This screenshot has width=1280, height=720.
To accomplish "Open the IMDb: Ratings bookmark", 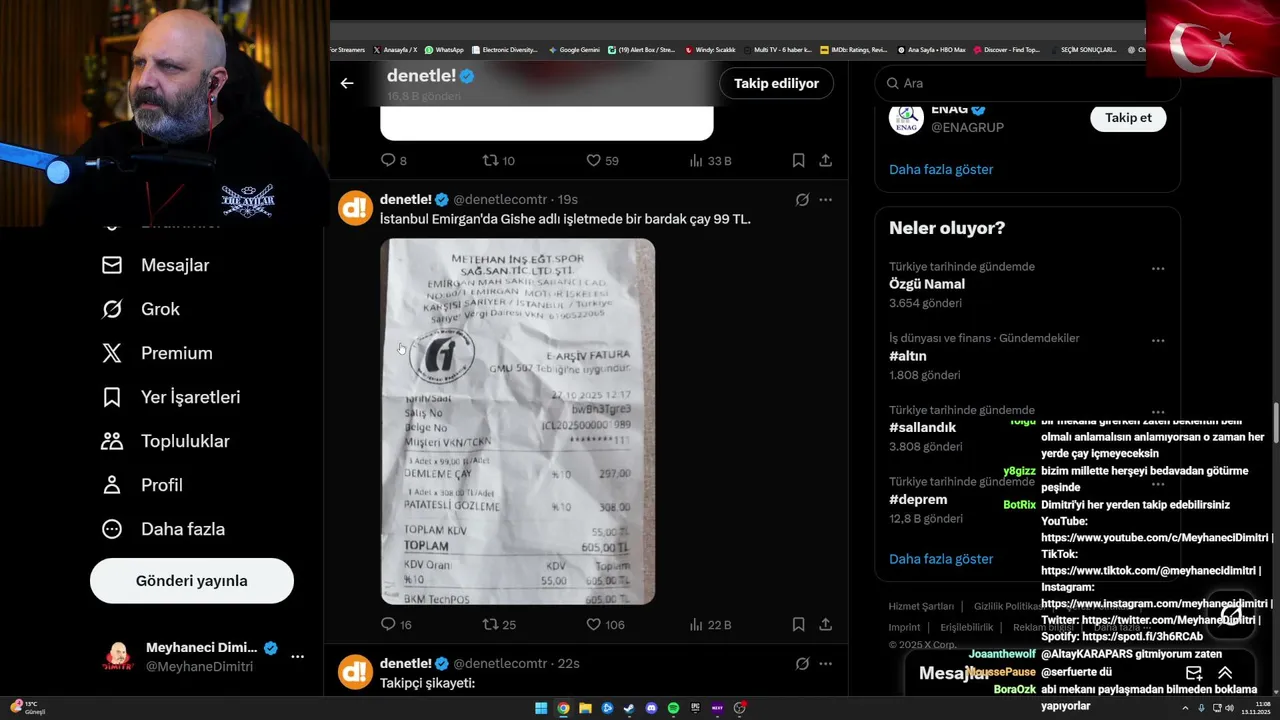I will 853,49.
